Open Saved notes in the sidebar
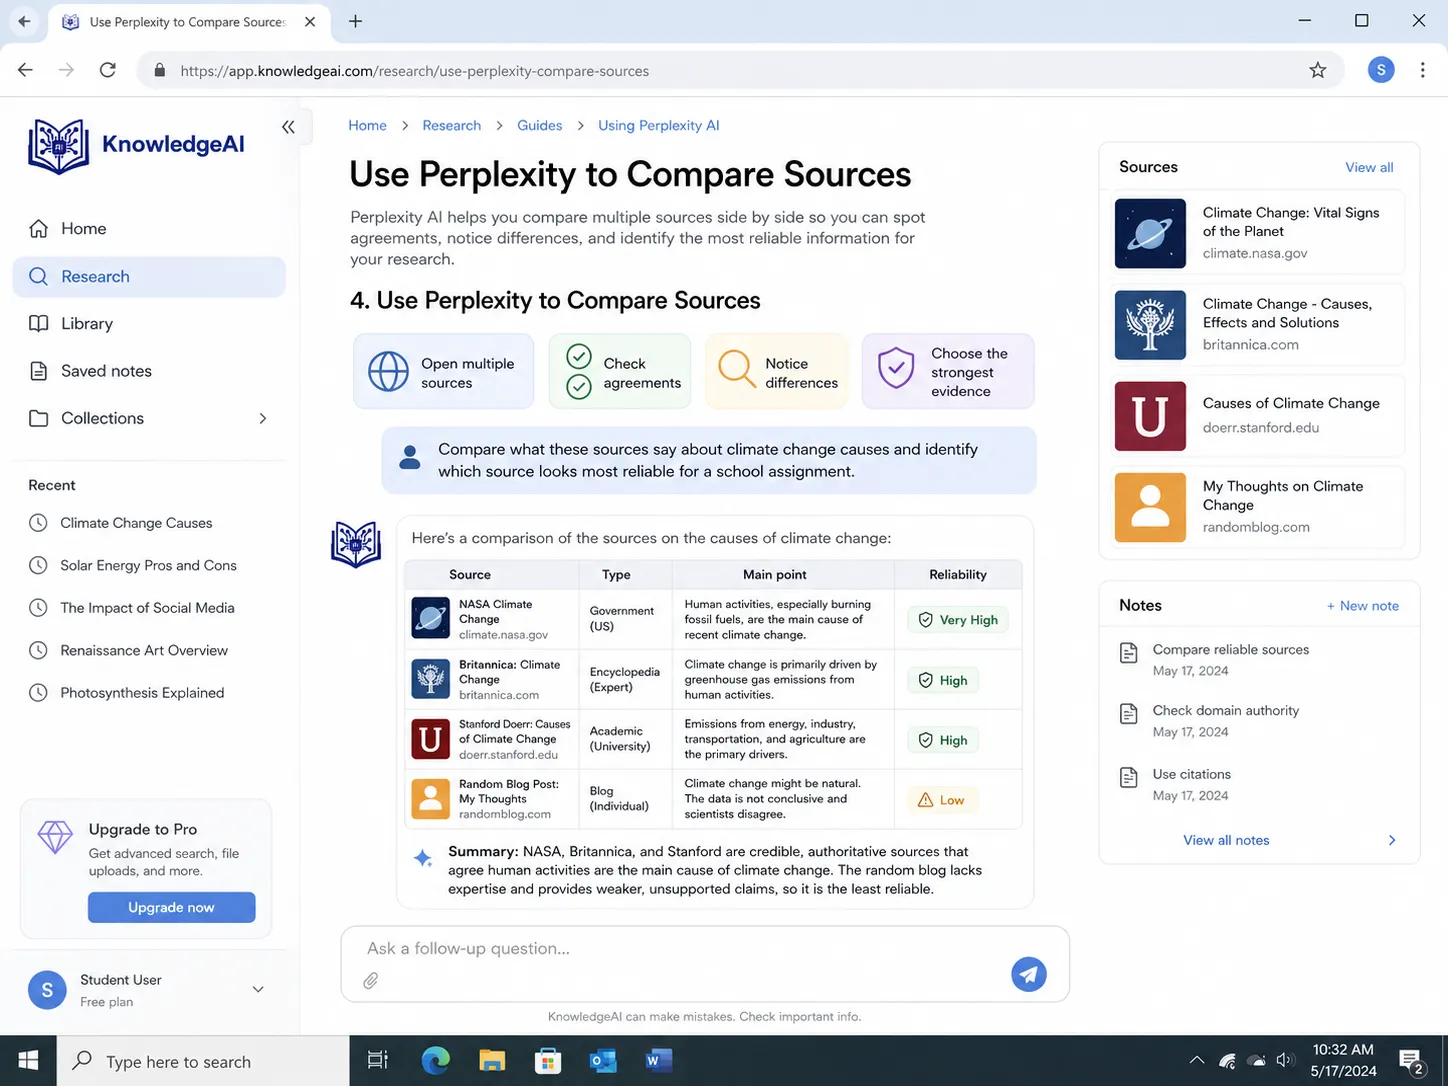The width and height of the screenshot is (1448, 1086). click(x=149, y=371)
